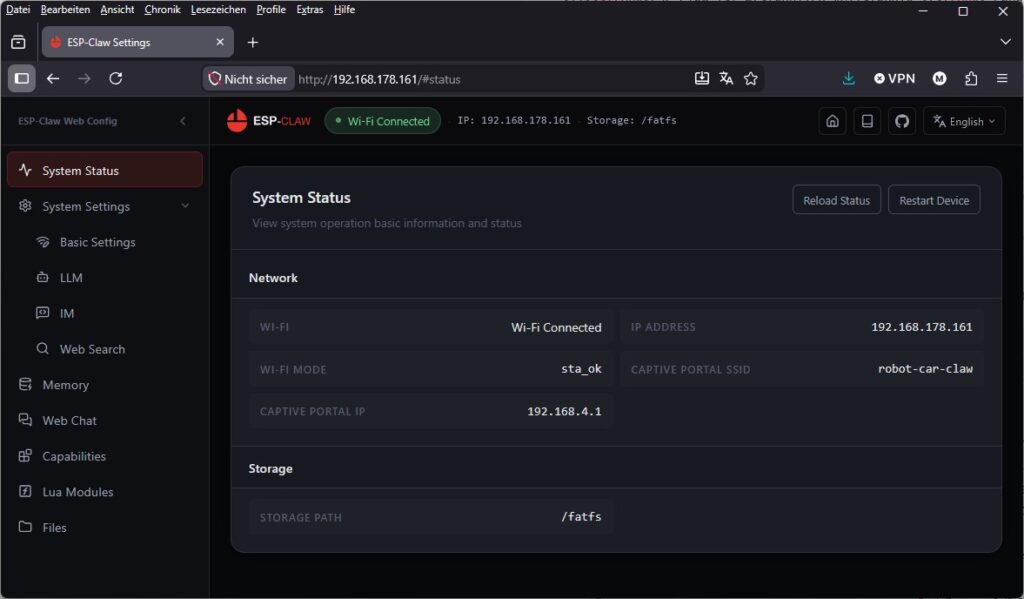The height and width of the screenshot is (599, 1024).
Task: Open the LLM settings page
Action: pyautogui.click(x=71, y=278)
